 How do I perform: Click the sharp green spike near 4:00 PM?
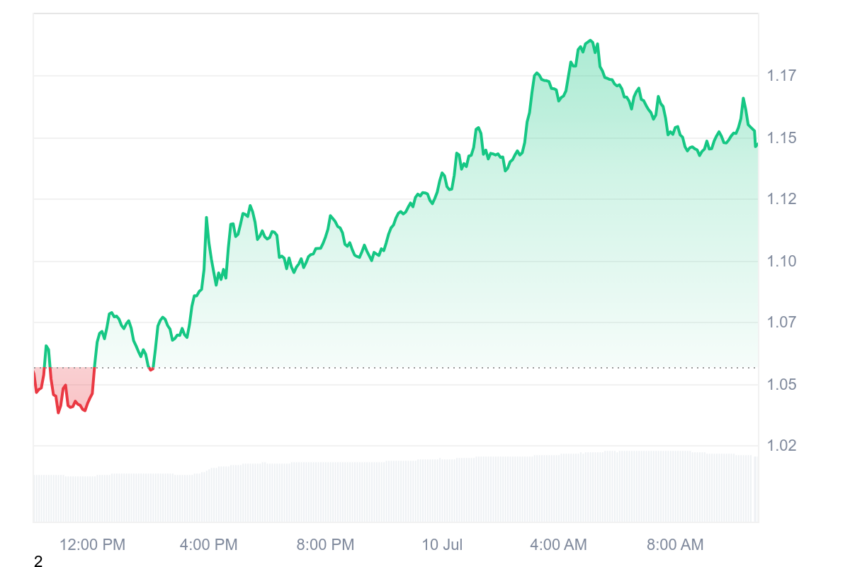click(207, 218)
